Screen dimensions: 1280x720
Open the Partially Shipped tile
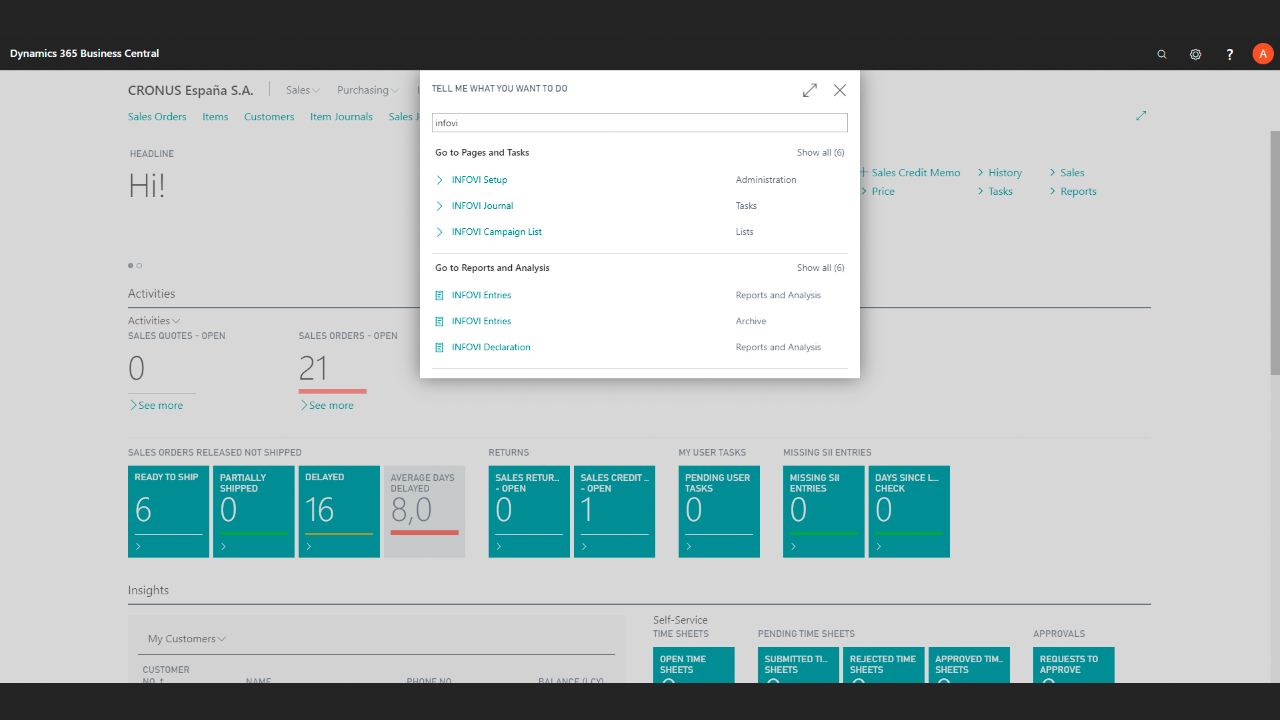click(254, 512)
